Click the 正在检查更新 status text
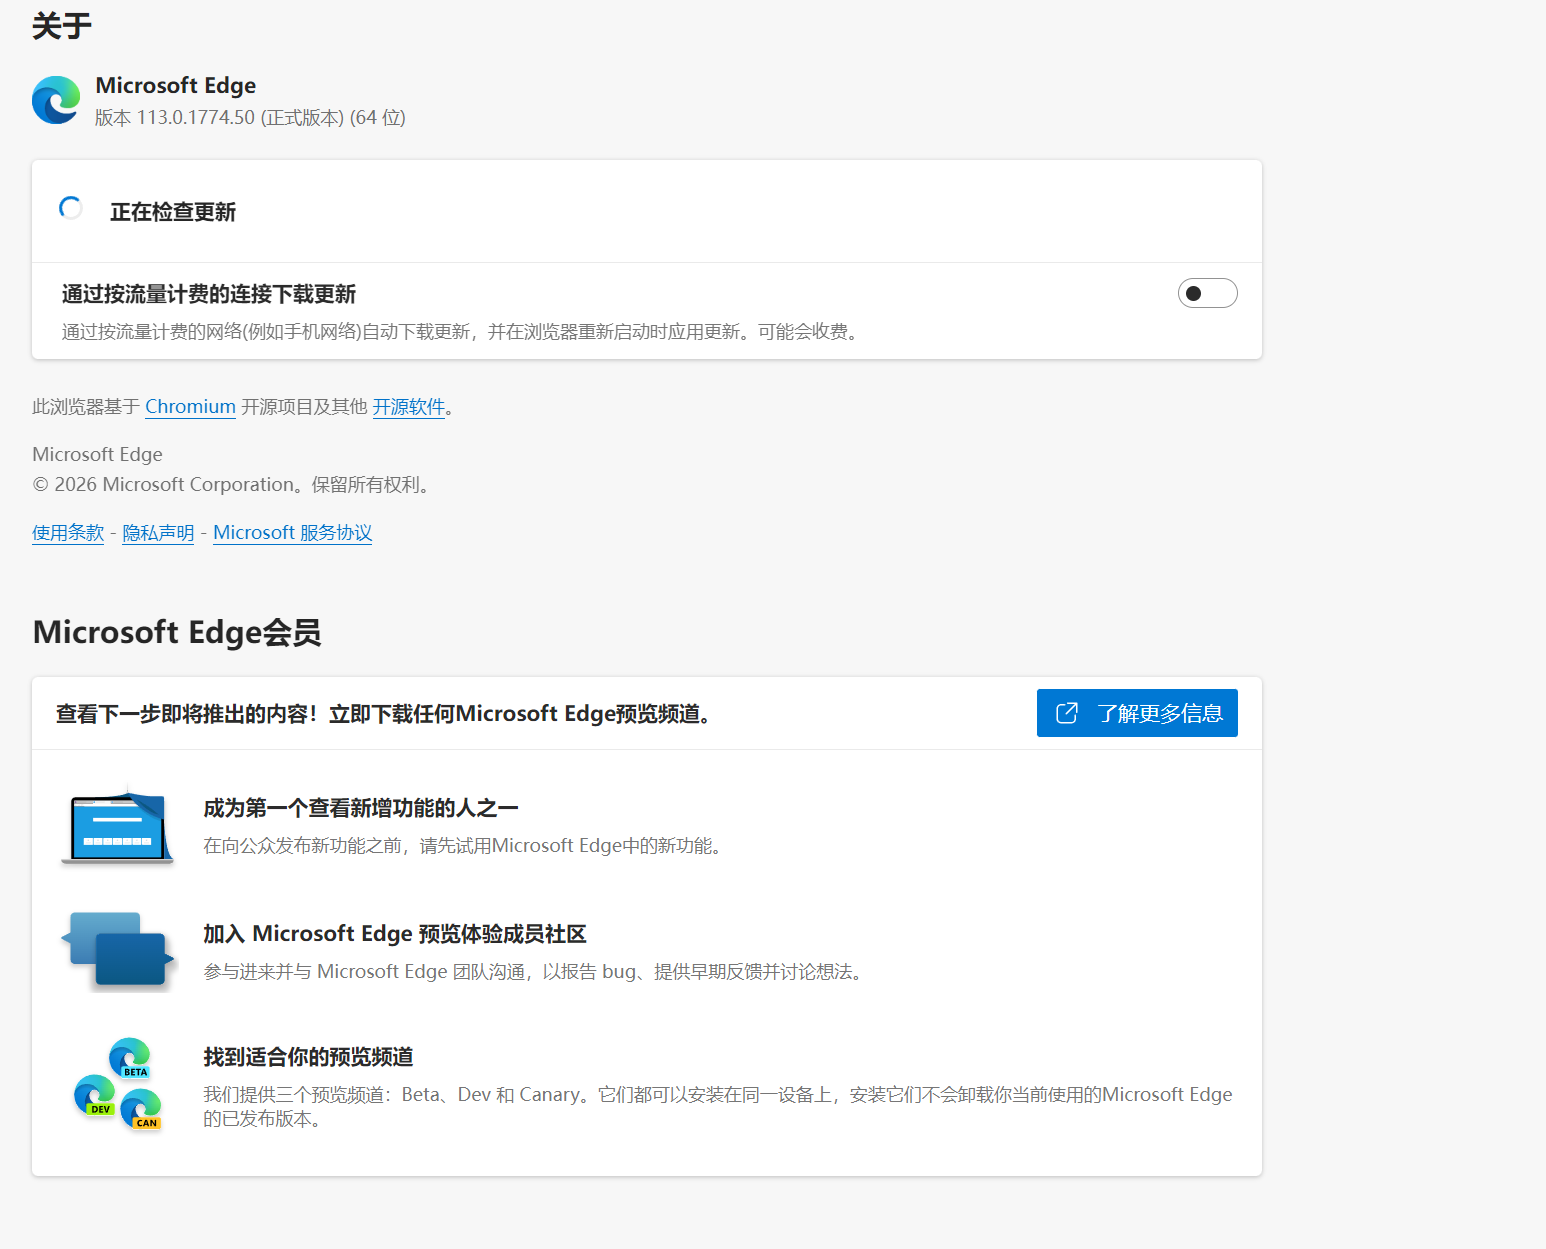Viewport: 1546px width, 1249px height. pos(172,211)
